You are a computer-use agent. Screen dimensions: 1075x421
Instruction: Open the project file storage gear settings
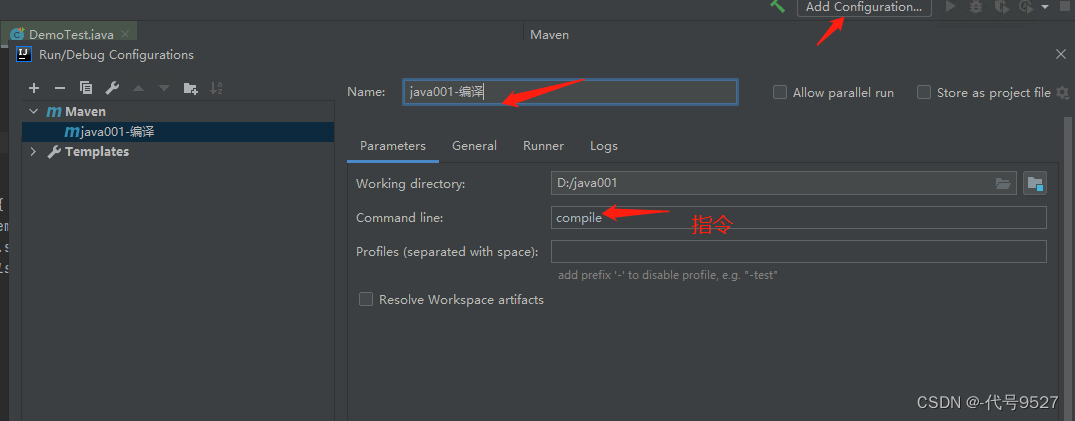1061,92
